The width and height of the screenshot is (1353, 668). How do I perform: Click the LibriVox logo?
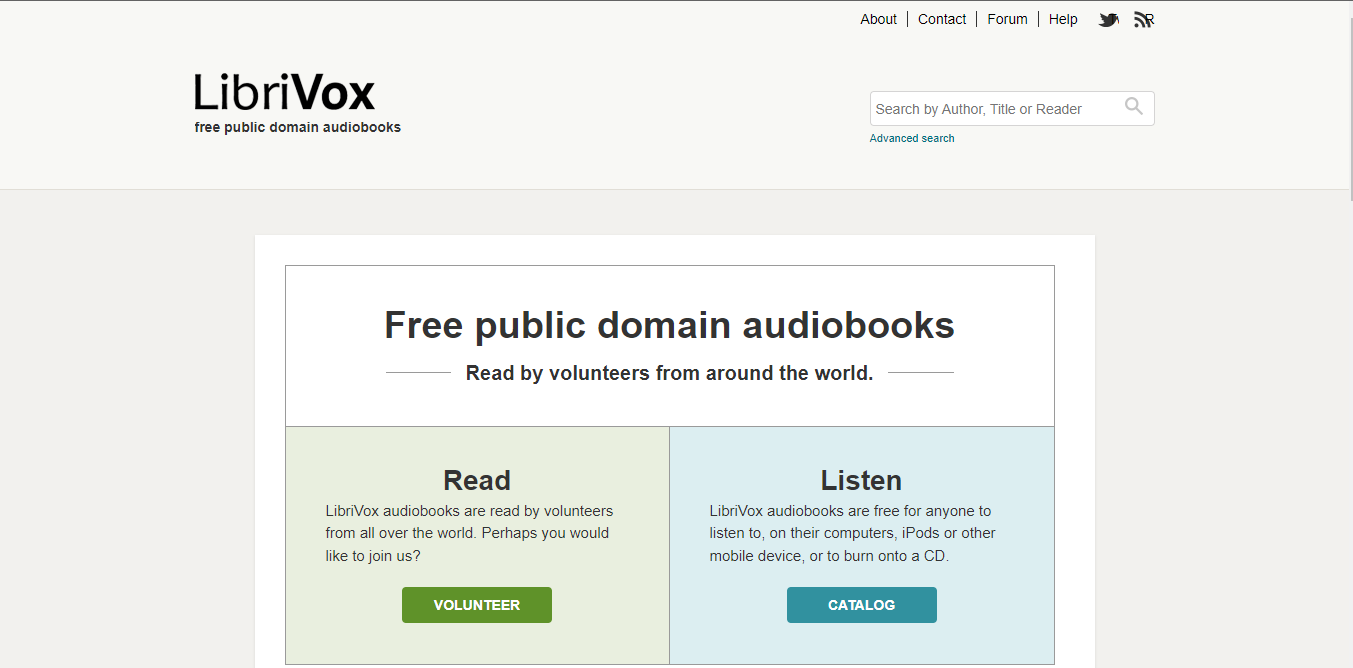[285, 92]
